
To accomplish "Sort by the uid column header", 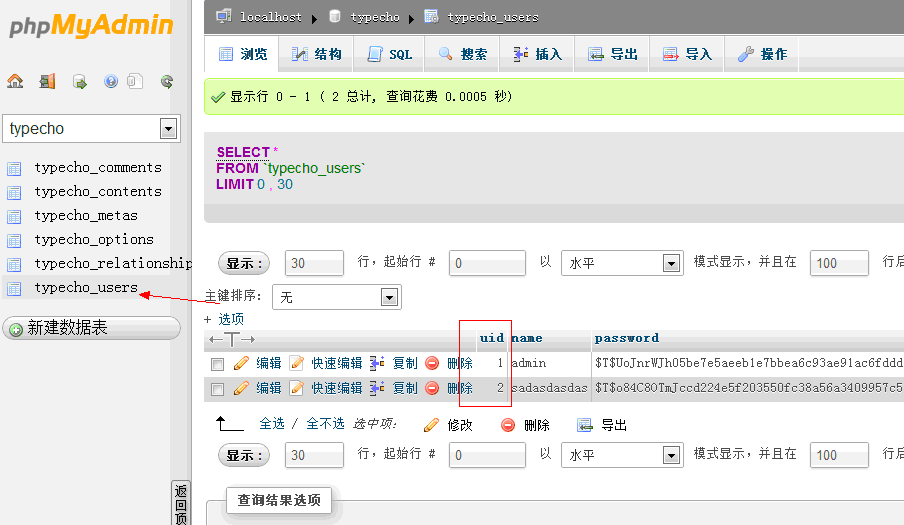I will pos(492,338).
